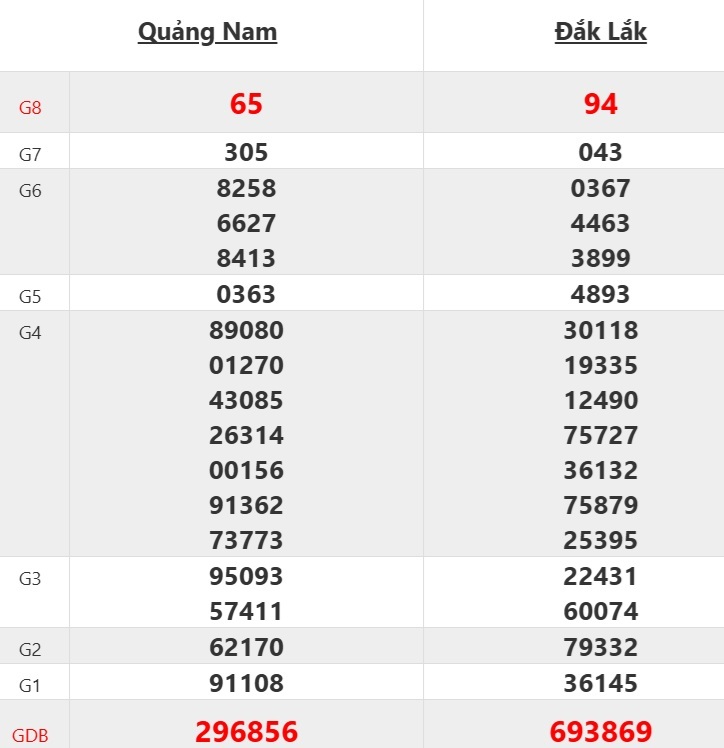Click Quảng Nam special prize 296856
724x748 pixels.
tap(246, 731)
